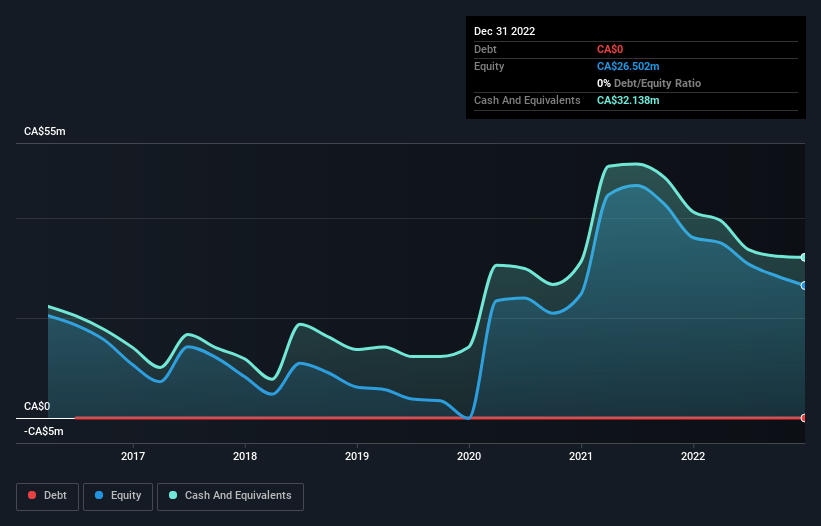Screen dimensions: 821x526
Task: Click the Dec 31 2022 tooltip date
Action: coord(505,31)
